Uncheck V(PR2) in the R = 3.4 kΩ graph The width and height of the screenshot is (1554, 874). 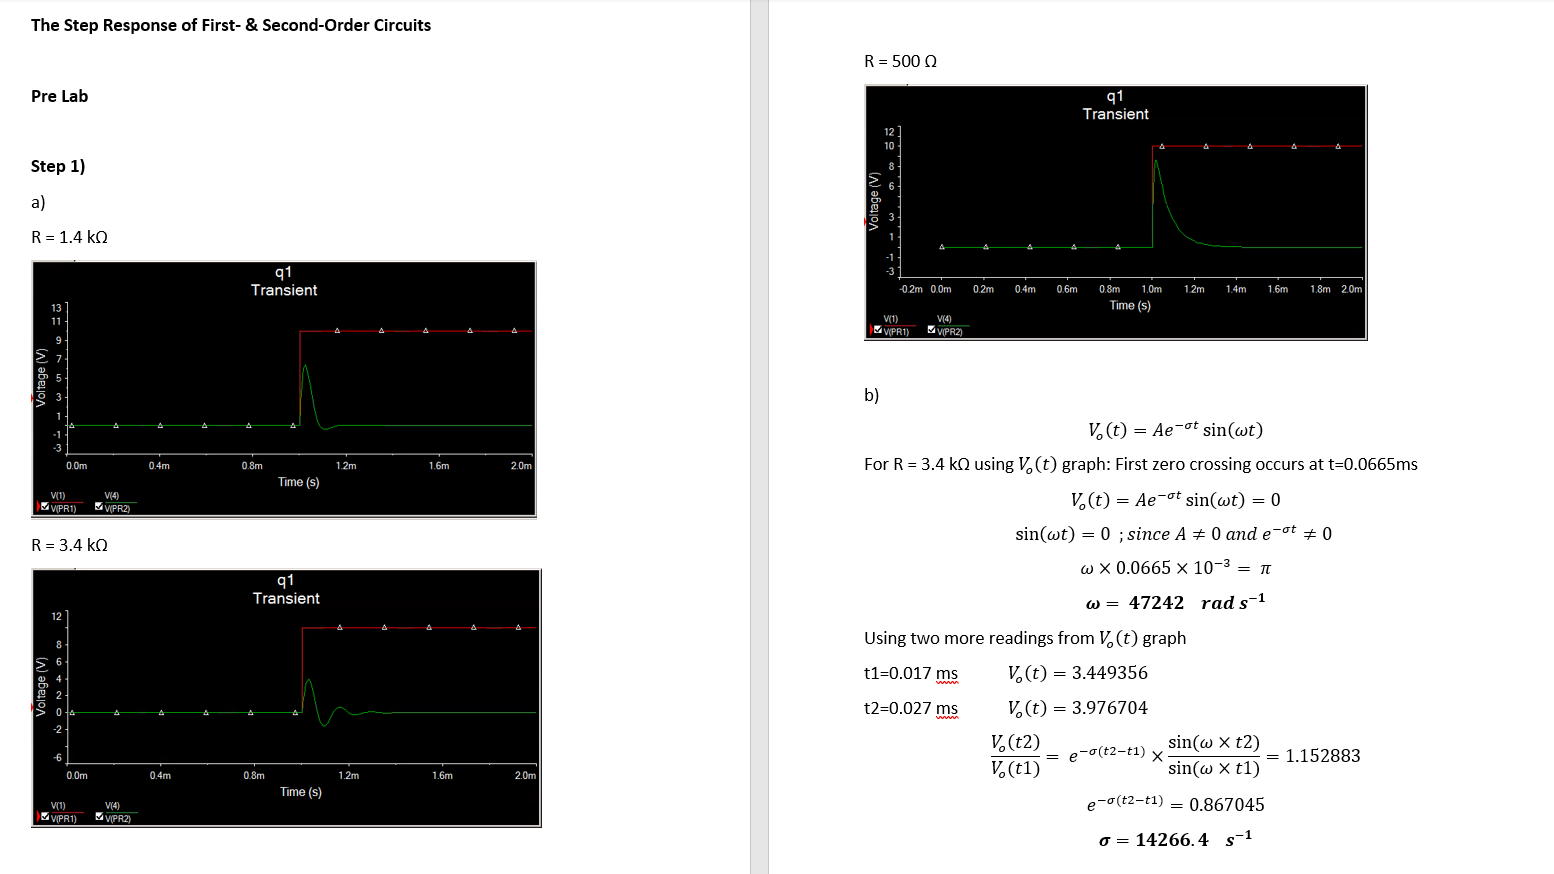(x=100, y=817)
